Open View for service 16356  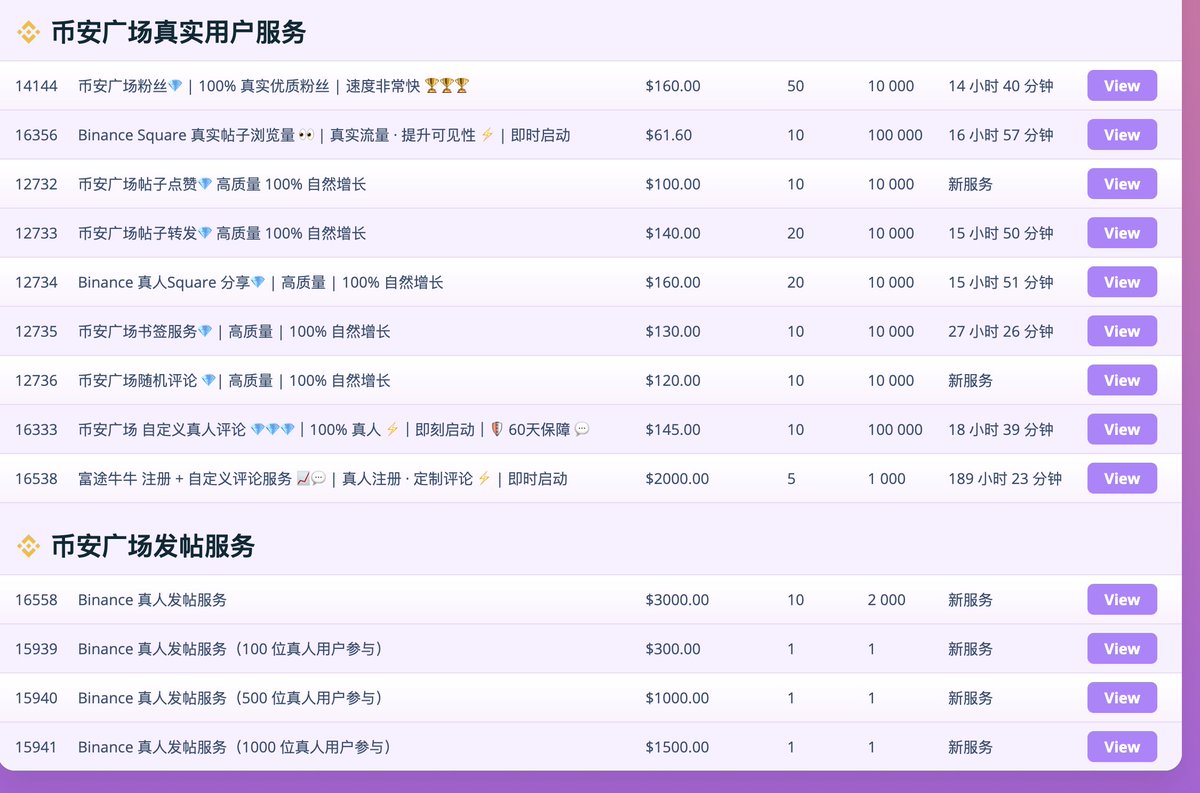click(1122, 135)
